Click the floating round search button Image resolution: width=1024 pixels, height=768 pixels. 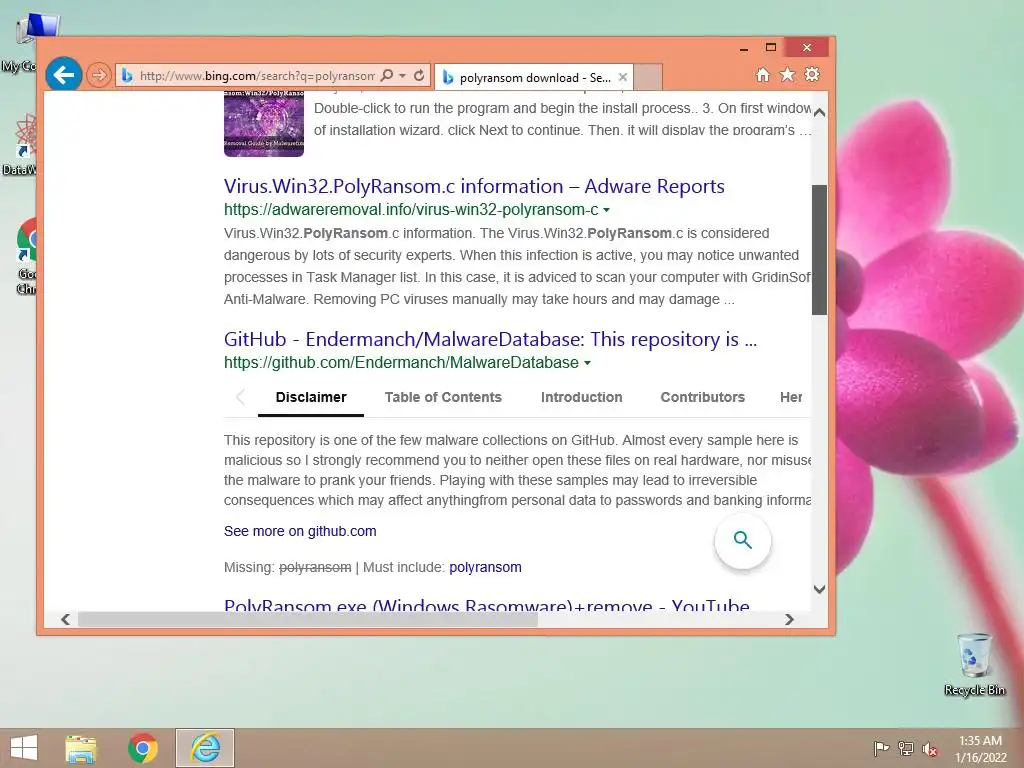(743, 540)
